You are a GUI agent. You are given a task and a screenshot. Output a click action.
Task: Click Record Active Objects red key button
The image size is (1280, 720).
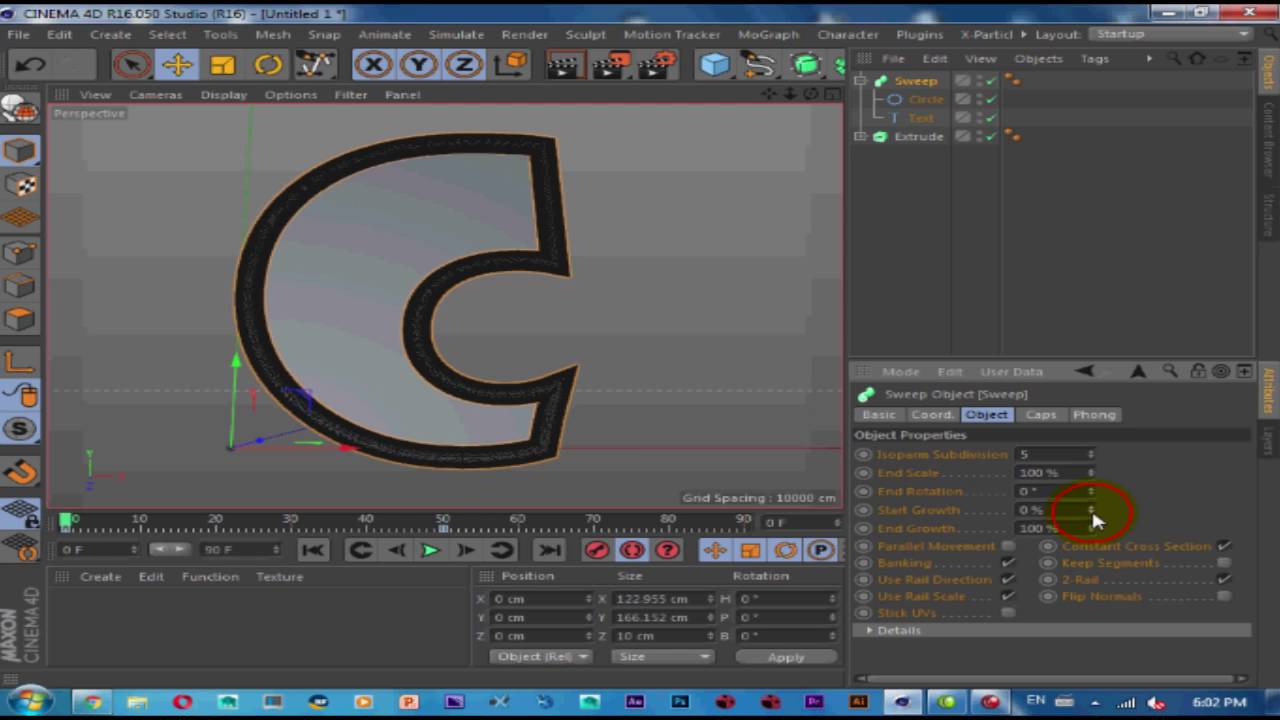click(597, 550)
